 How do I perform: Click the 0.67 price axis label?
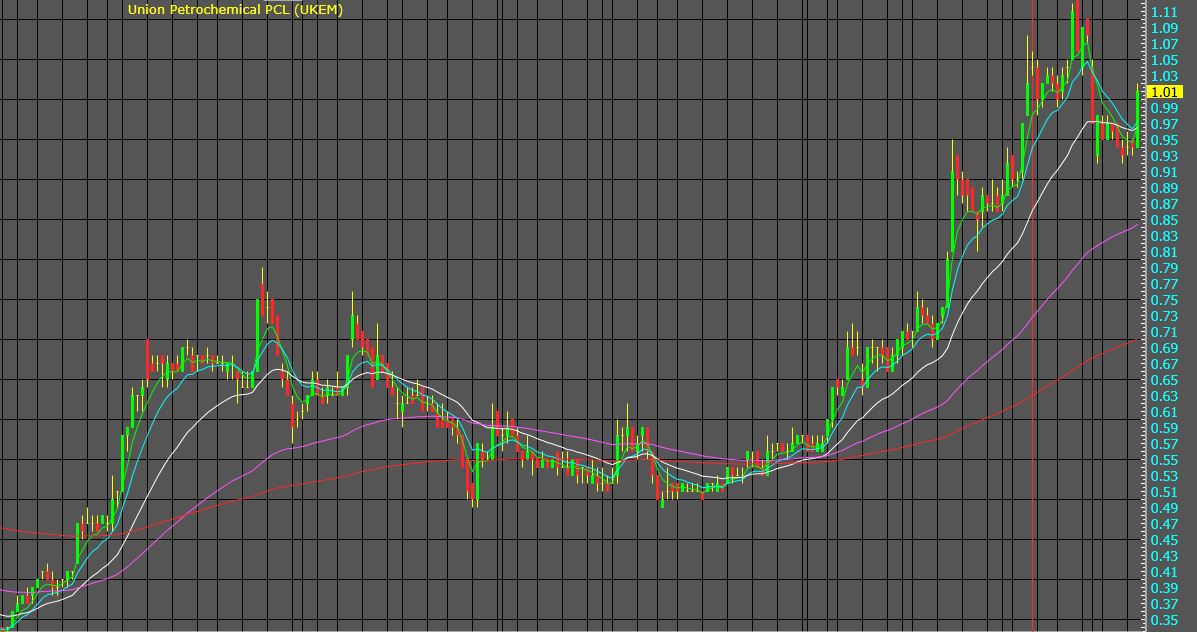pyautogui.click(x=1164, y=363)
